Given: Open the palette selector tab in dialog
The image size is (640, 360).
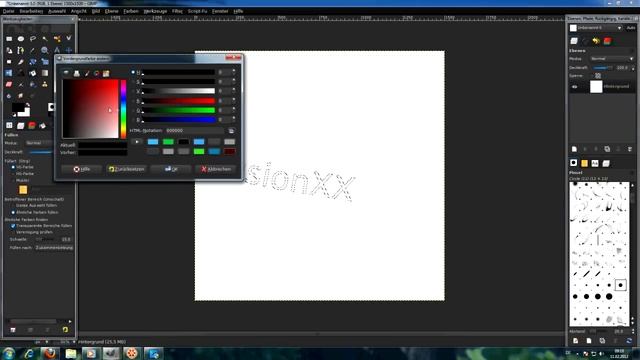Looking at the screenshot, I should [106, 73].
